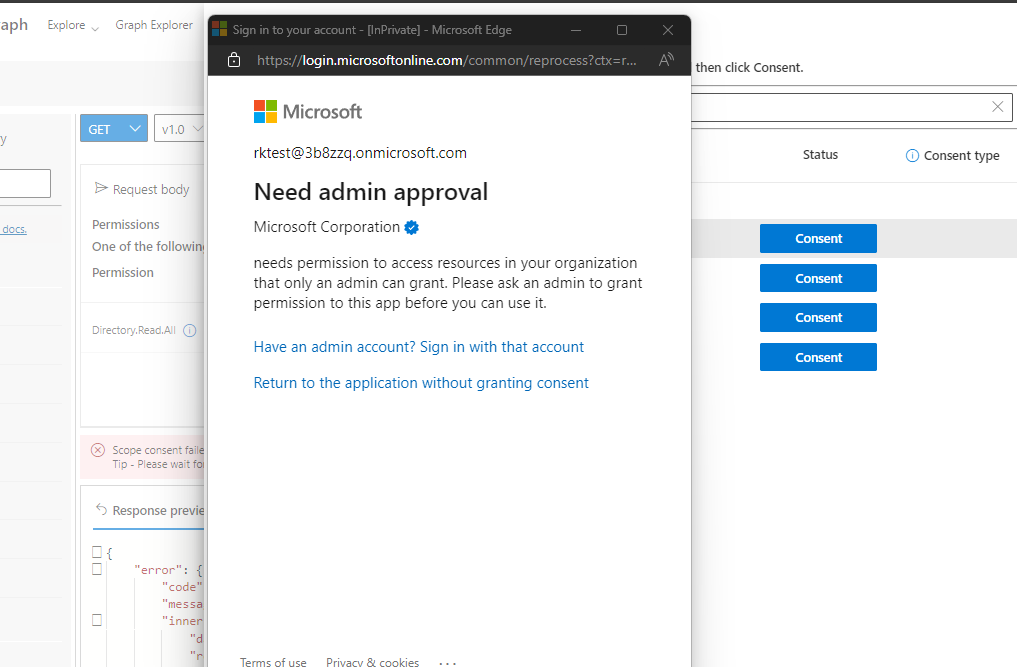This screenshot has width=1017, height=667.
Task: Click the scope consent failed error icon
Action: 97,449
